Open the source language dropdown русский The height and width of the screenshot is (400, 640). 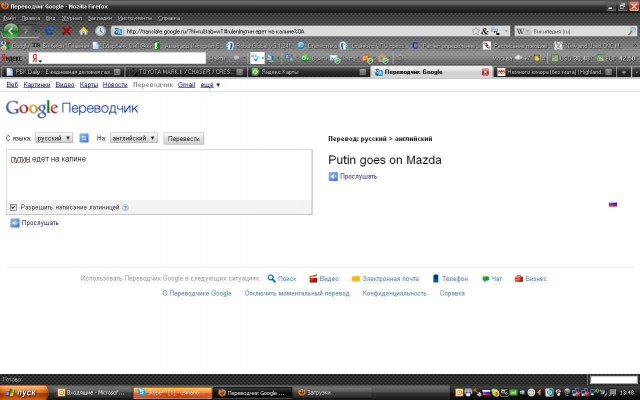[54, 138]
